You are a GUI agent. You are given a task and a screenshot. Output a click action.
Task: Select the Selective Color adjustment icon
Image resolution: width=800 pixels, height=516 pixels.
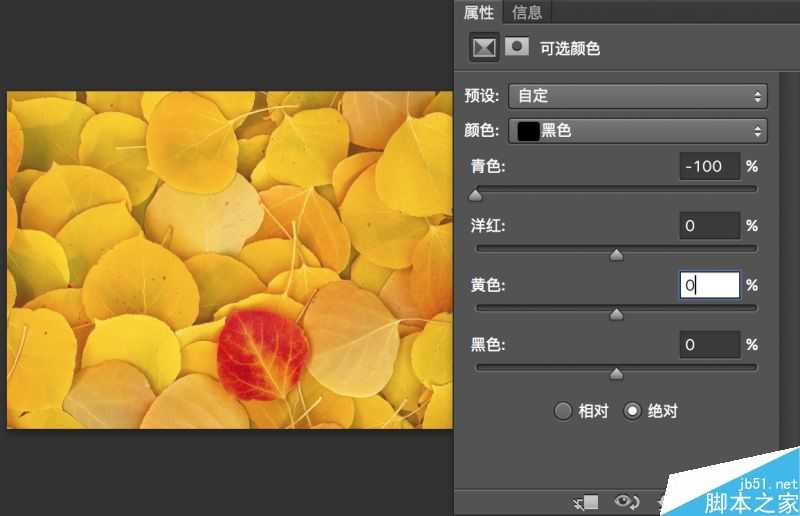pos(484,48)
